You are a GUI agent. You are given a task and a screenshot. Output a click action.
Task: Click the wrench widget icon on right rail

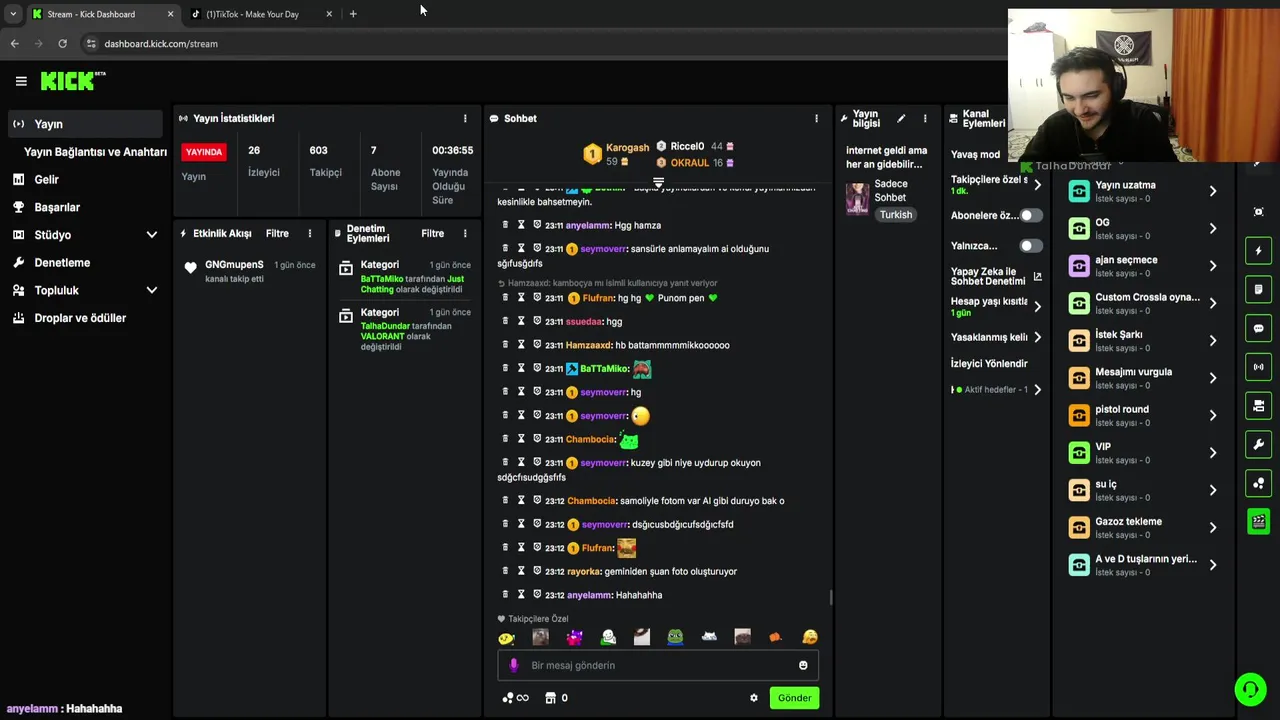tap(1259, 444)
